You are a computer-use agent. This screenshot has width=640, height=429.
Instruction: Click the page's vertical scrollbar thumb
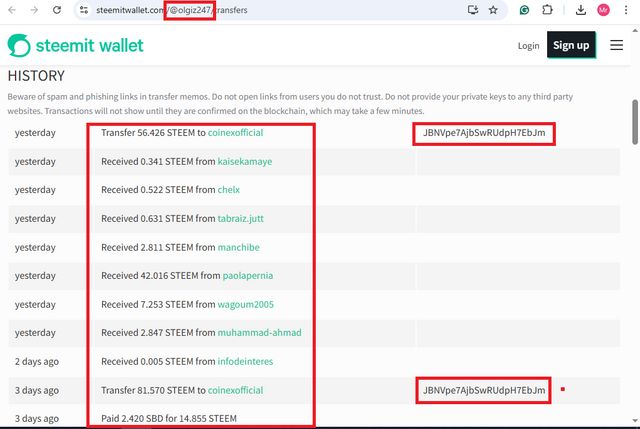(x=635, y=122)
